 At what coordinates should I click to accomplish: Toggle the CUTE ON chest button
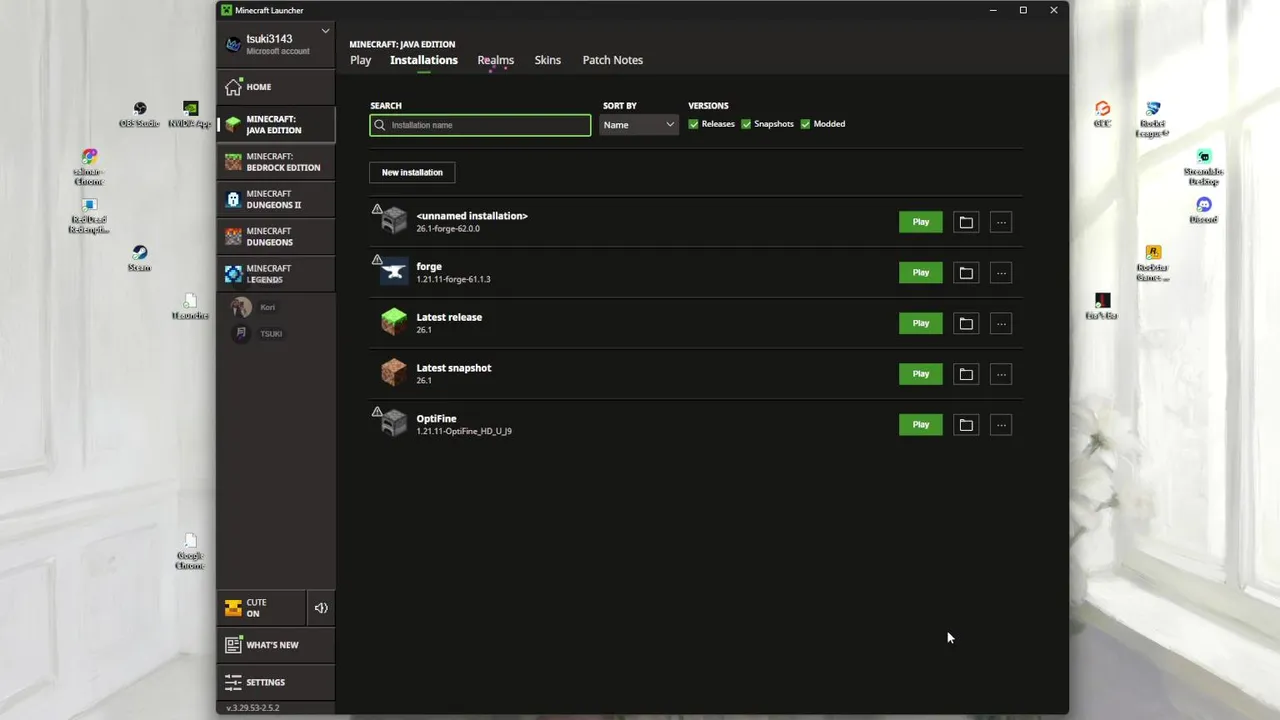(261, 608)
